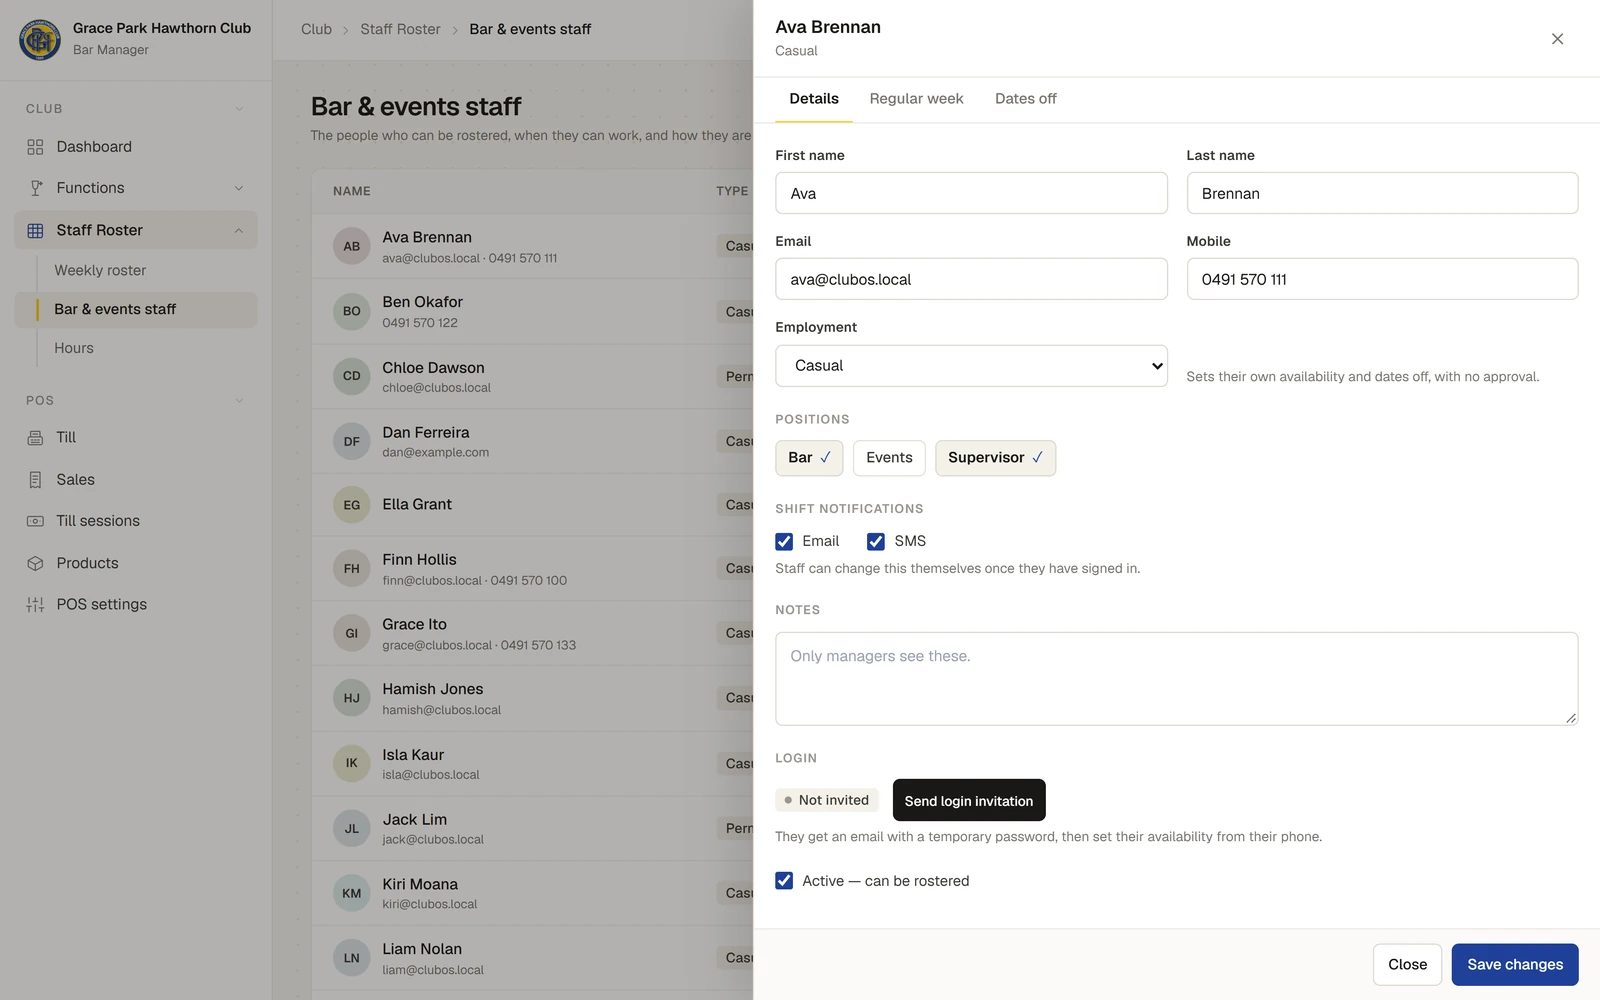Click the BO avatar for Ben Okafor
1600x1000 pixels.
(352, 311)
